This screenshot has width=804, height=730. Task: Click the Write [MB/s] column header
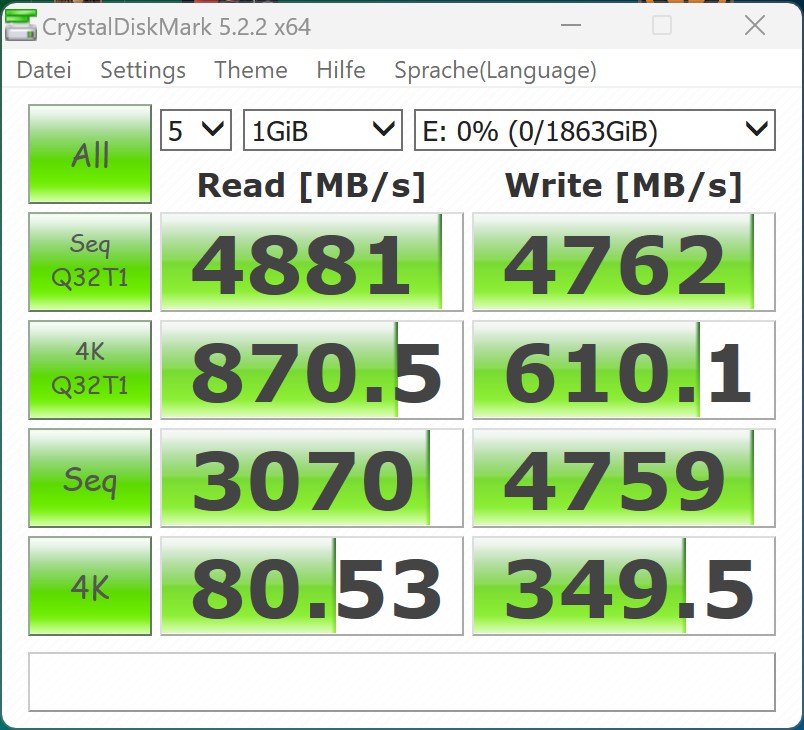[624, 186]
